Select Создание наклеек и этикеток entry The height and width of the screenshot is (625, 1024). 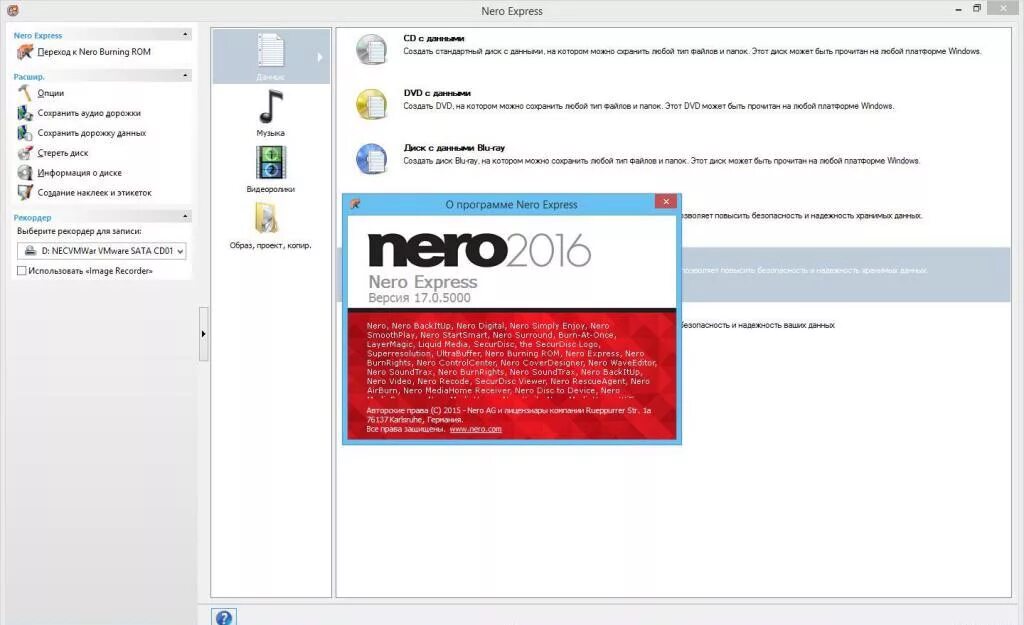tap(94, 193)
